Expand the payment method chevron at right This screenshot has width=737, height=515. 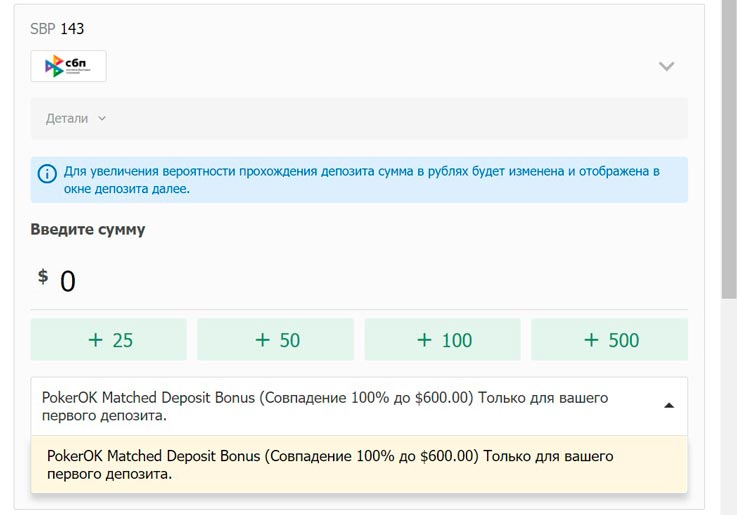(666, 67)
